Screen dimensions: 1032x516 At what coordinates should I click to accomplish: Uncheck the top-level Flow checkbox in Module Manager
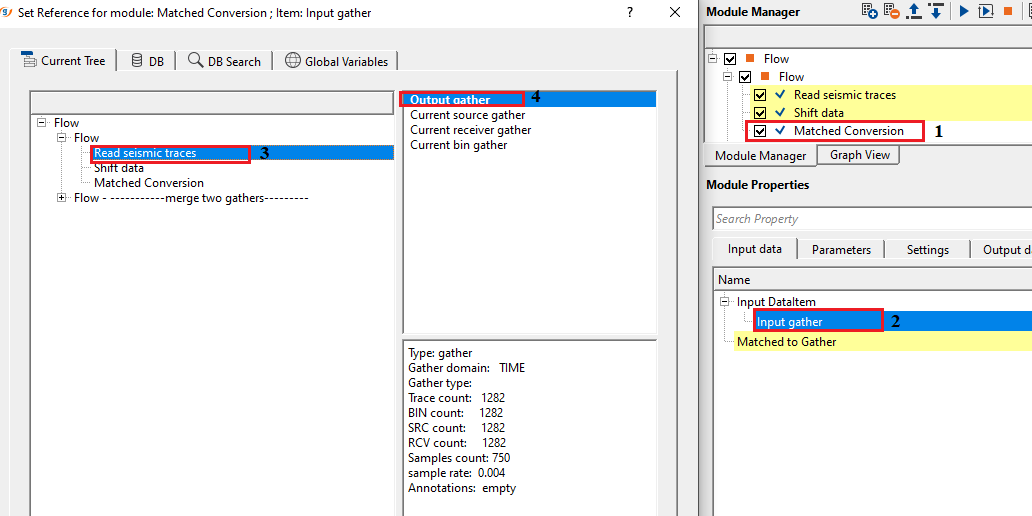(730, 59)
